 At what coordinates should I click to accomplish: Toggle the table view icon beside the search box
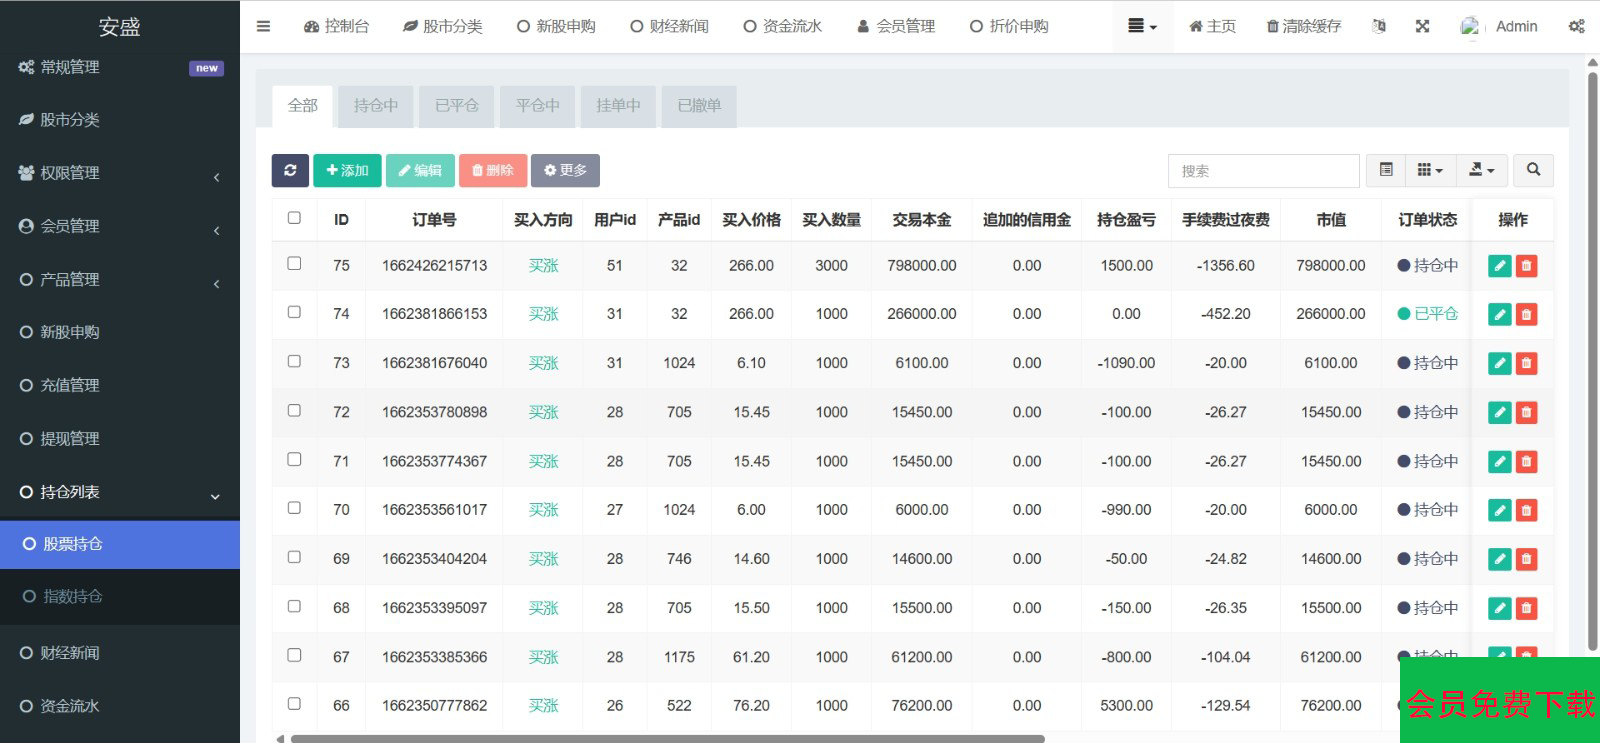tap(1386, 171)
